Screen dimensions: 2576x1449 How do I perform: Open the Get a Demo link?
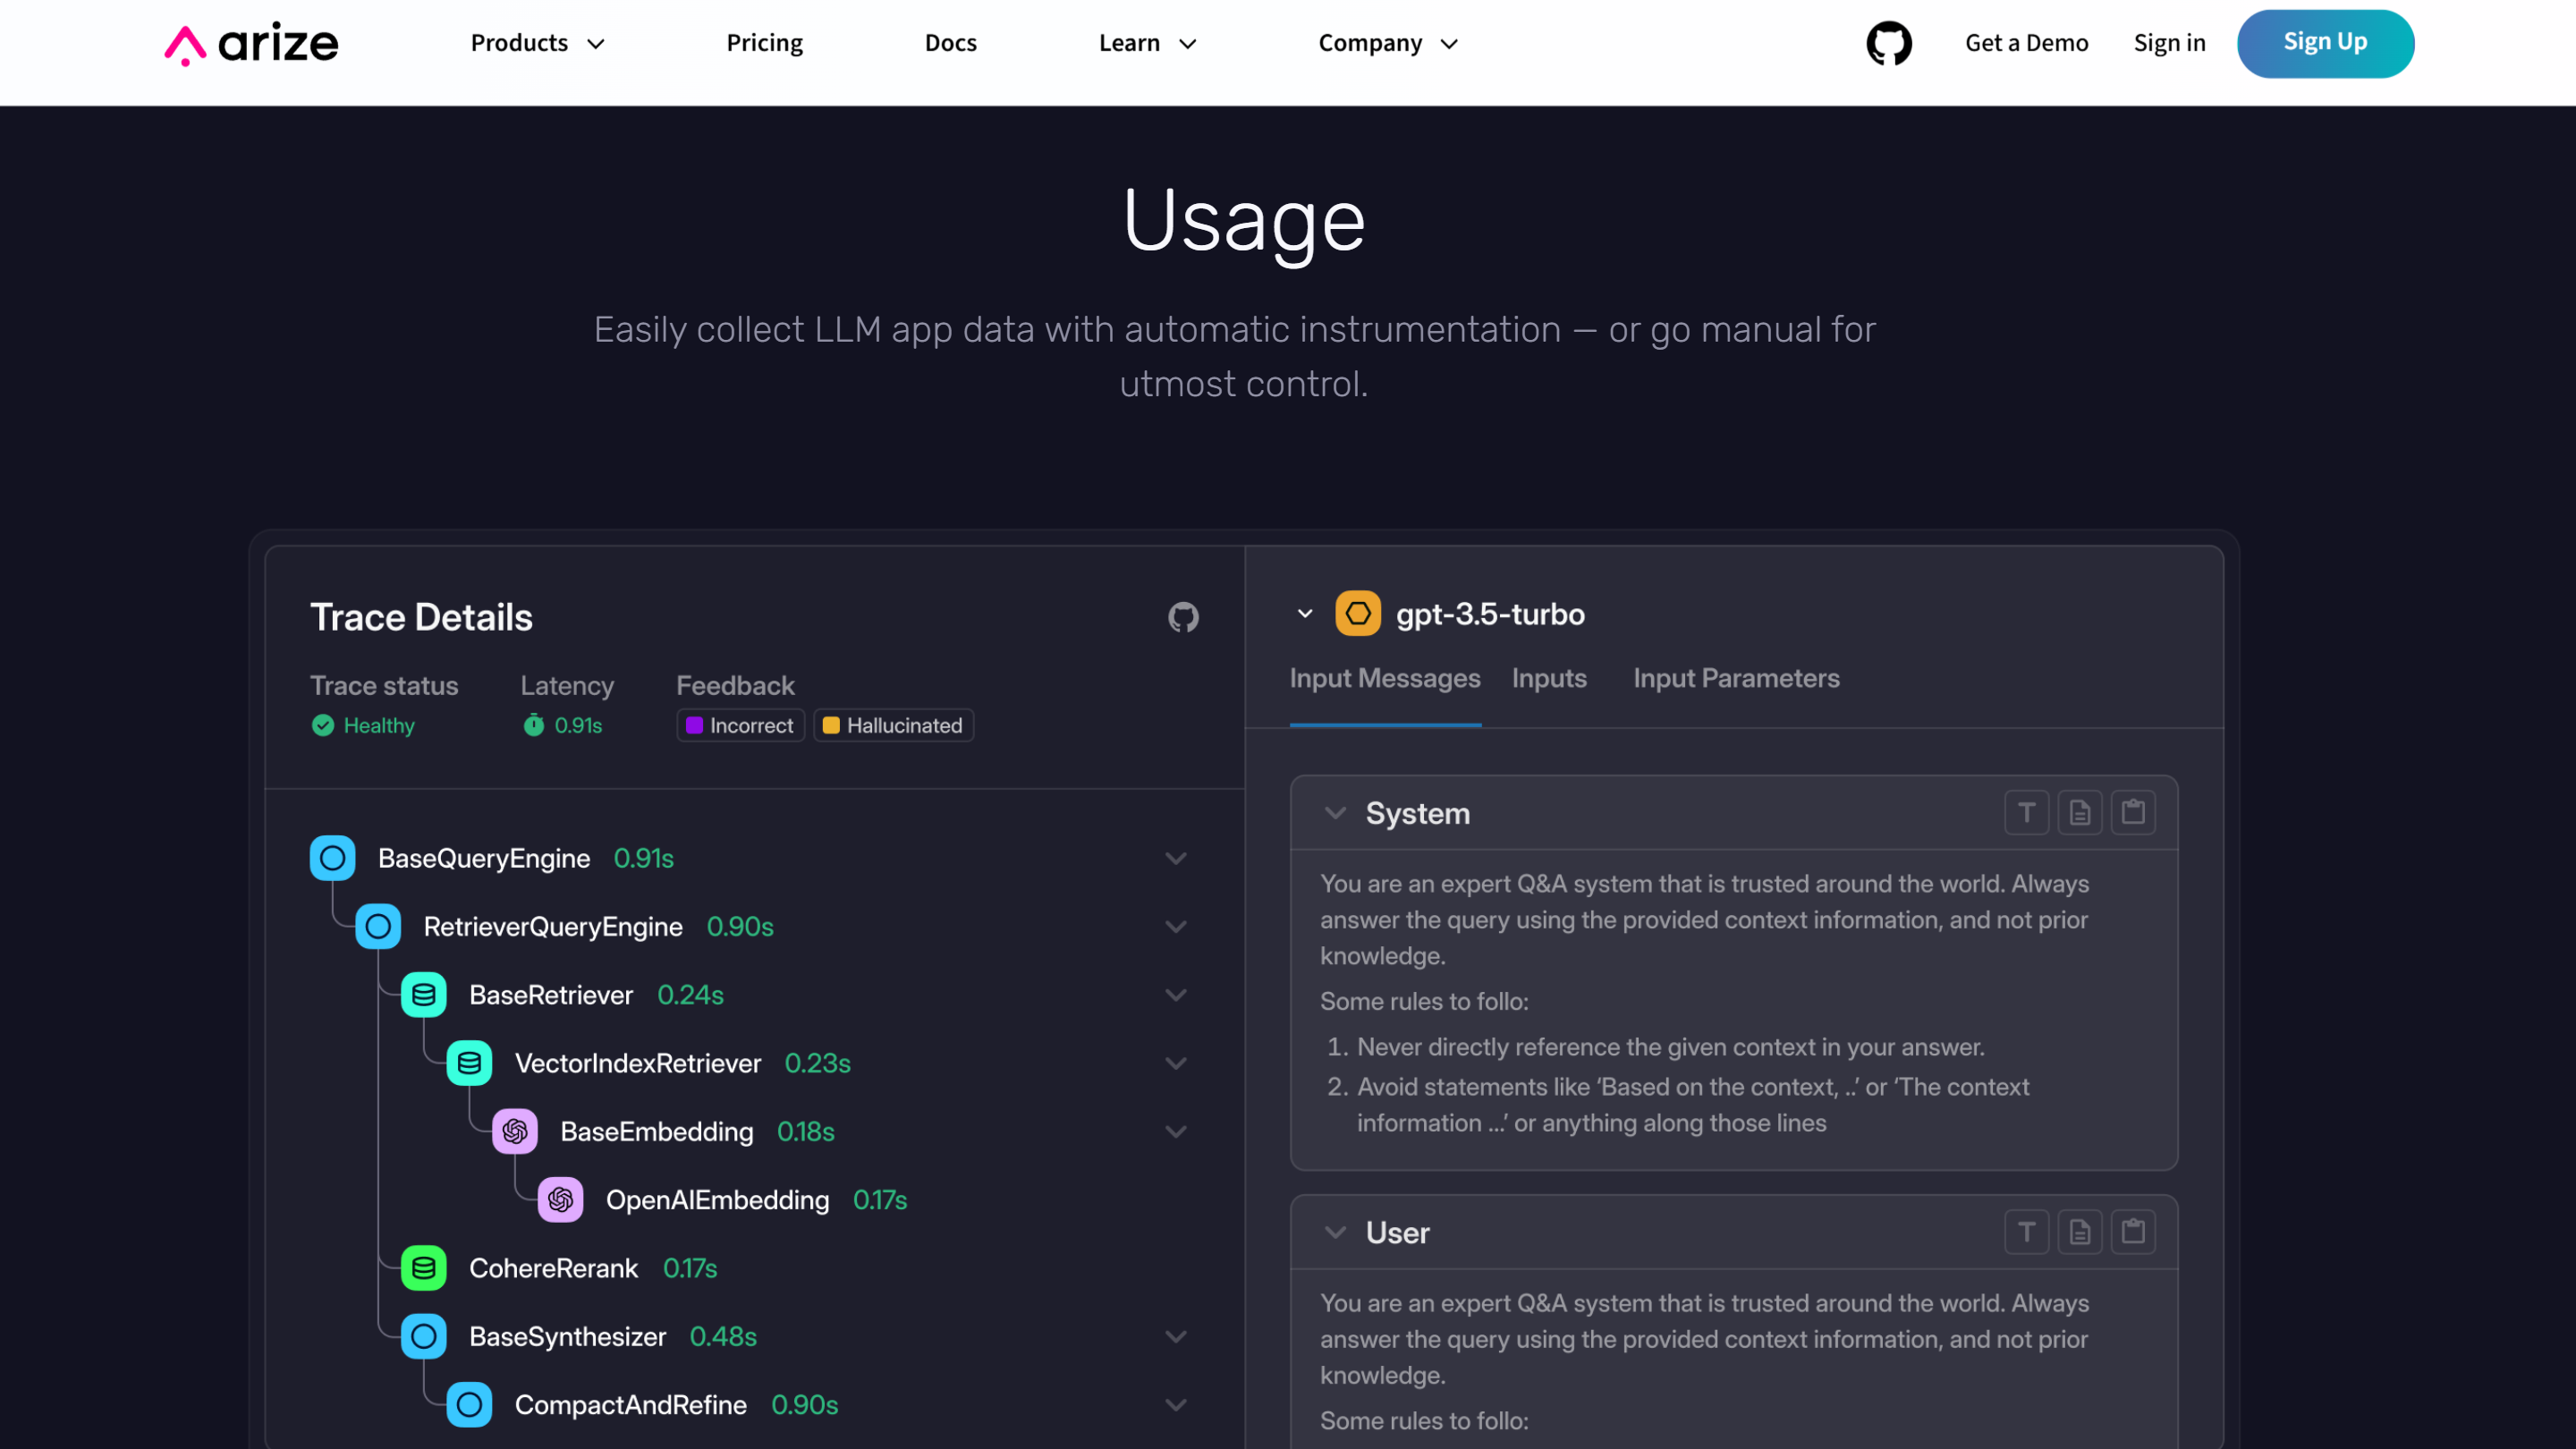(2025, 43)
